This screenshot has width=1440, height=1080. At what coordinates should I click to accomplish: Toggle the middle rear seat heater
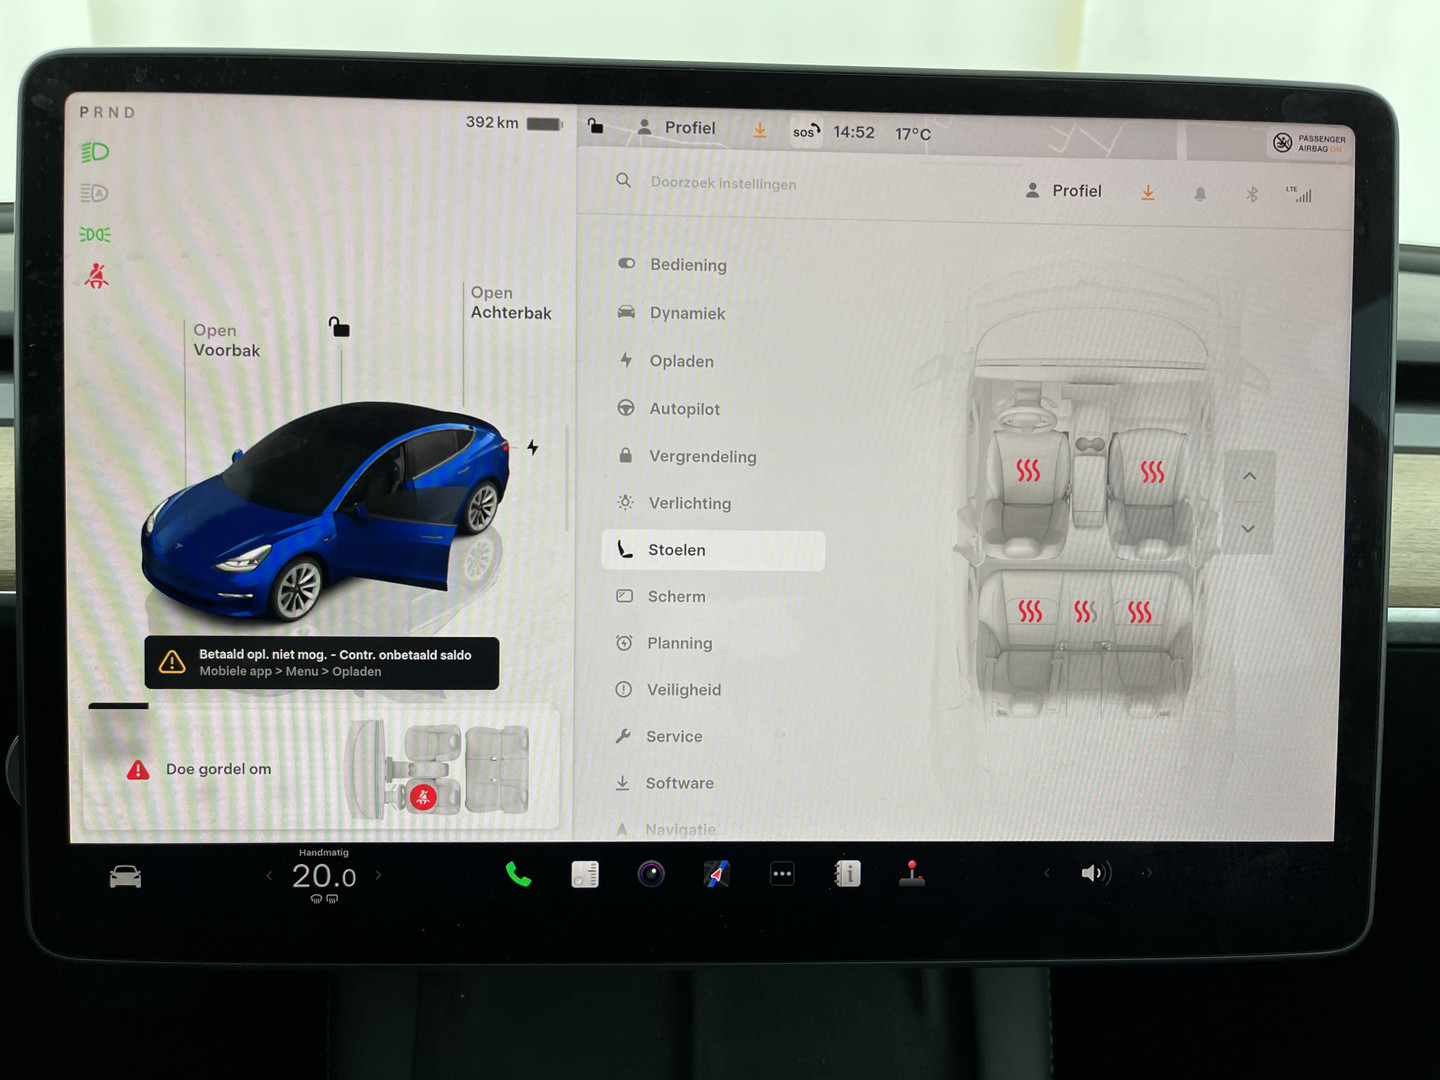(x=1085, y=608)
